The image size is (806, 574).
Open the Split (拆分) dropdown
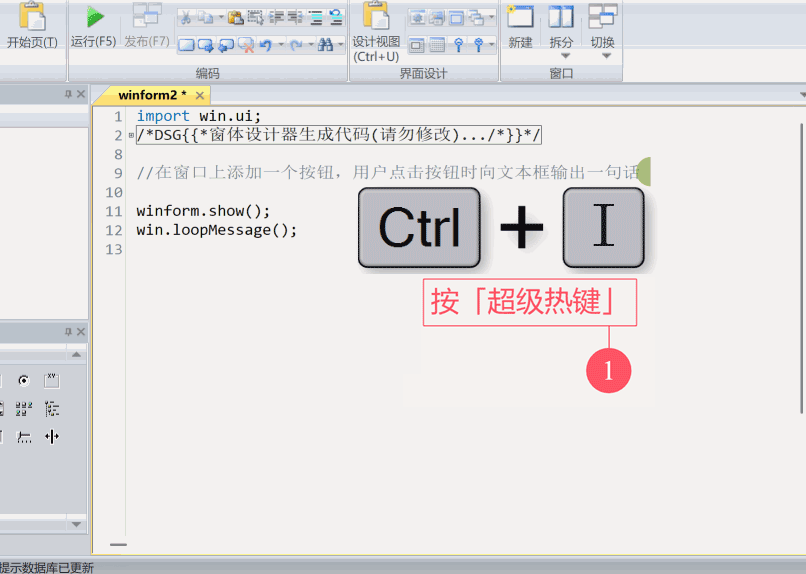[x=562, y=56]
